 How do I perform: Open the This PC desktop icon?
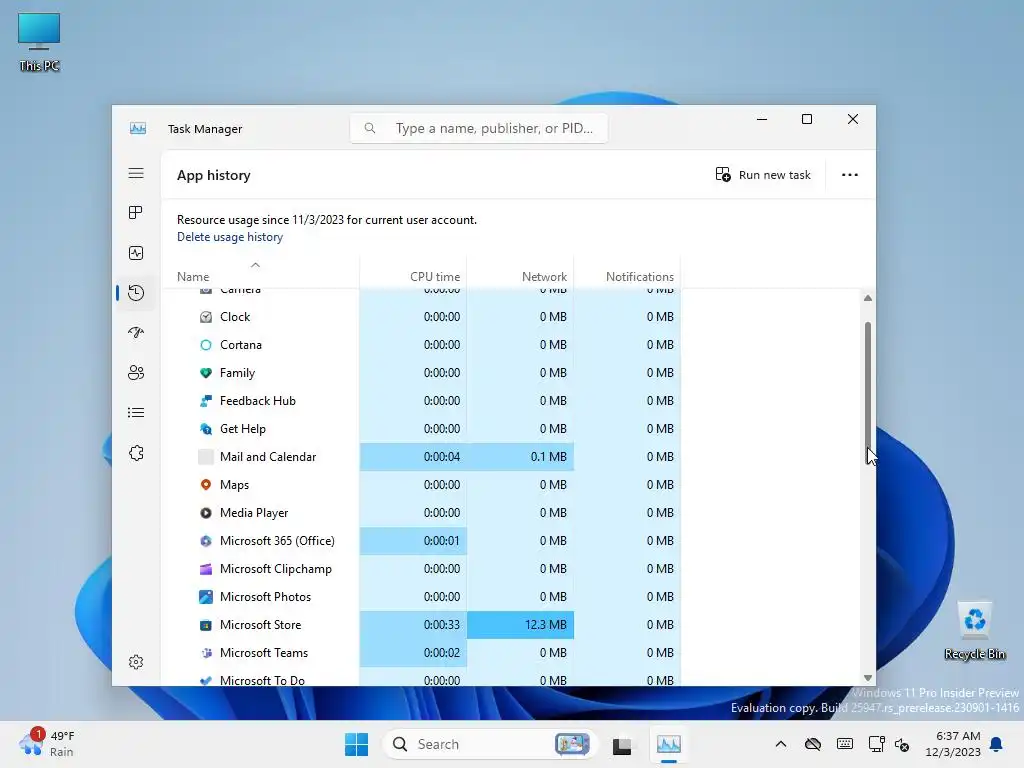click(x=39, y=42)
